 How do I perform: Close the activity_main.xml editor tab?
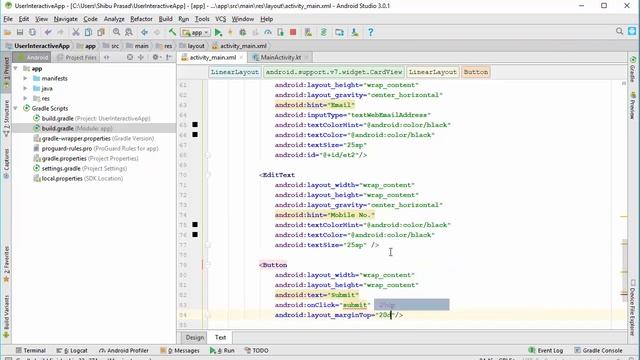click(x=241, y=58)
